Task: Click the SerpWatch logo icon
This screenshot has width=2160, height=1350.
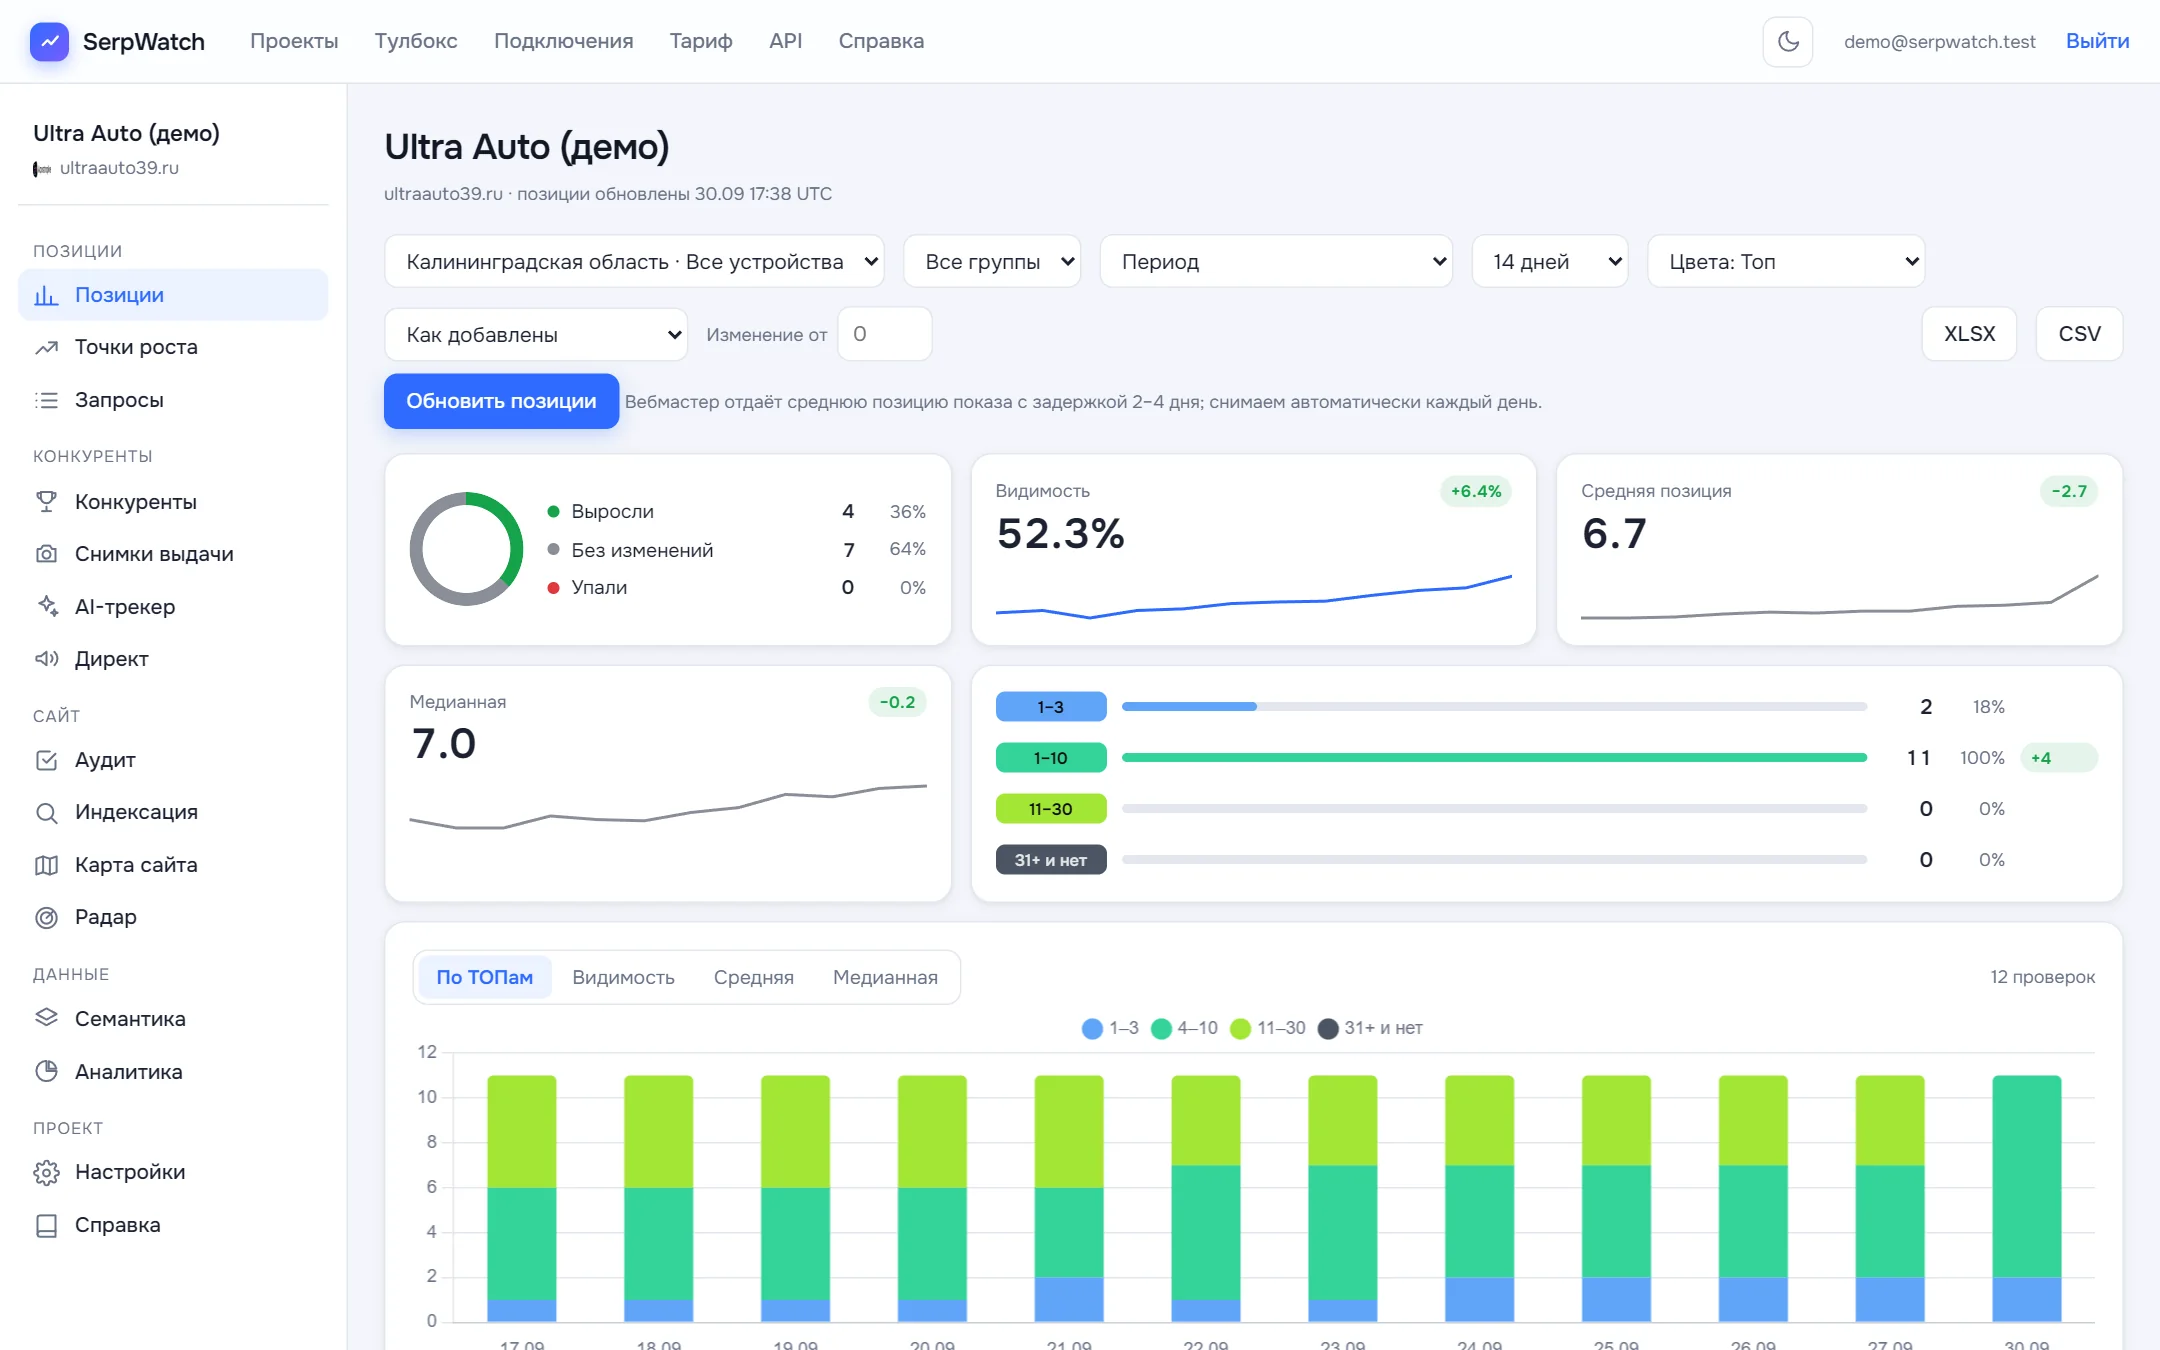Action: point(49,41)
